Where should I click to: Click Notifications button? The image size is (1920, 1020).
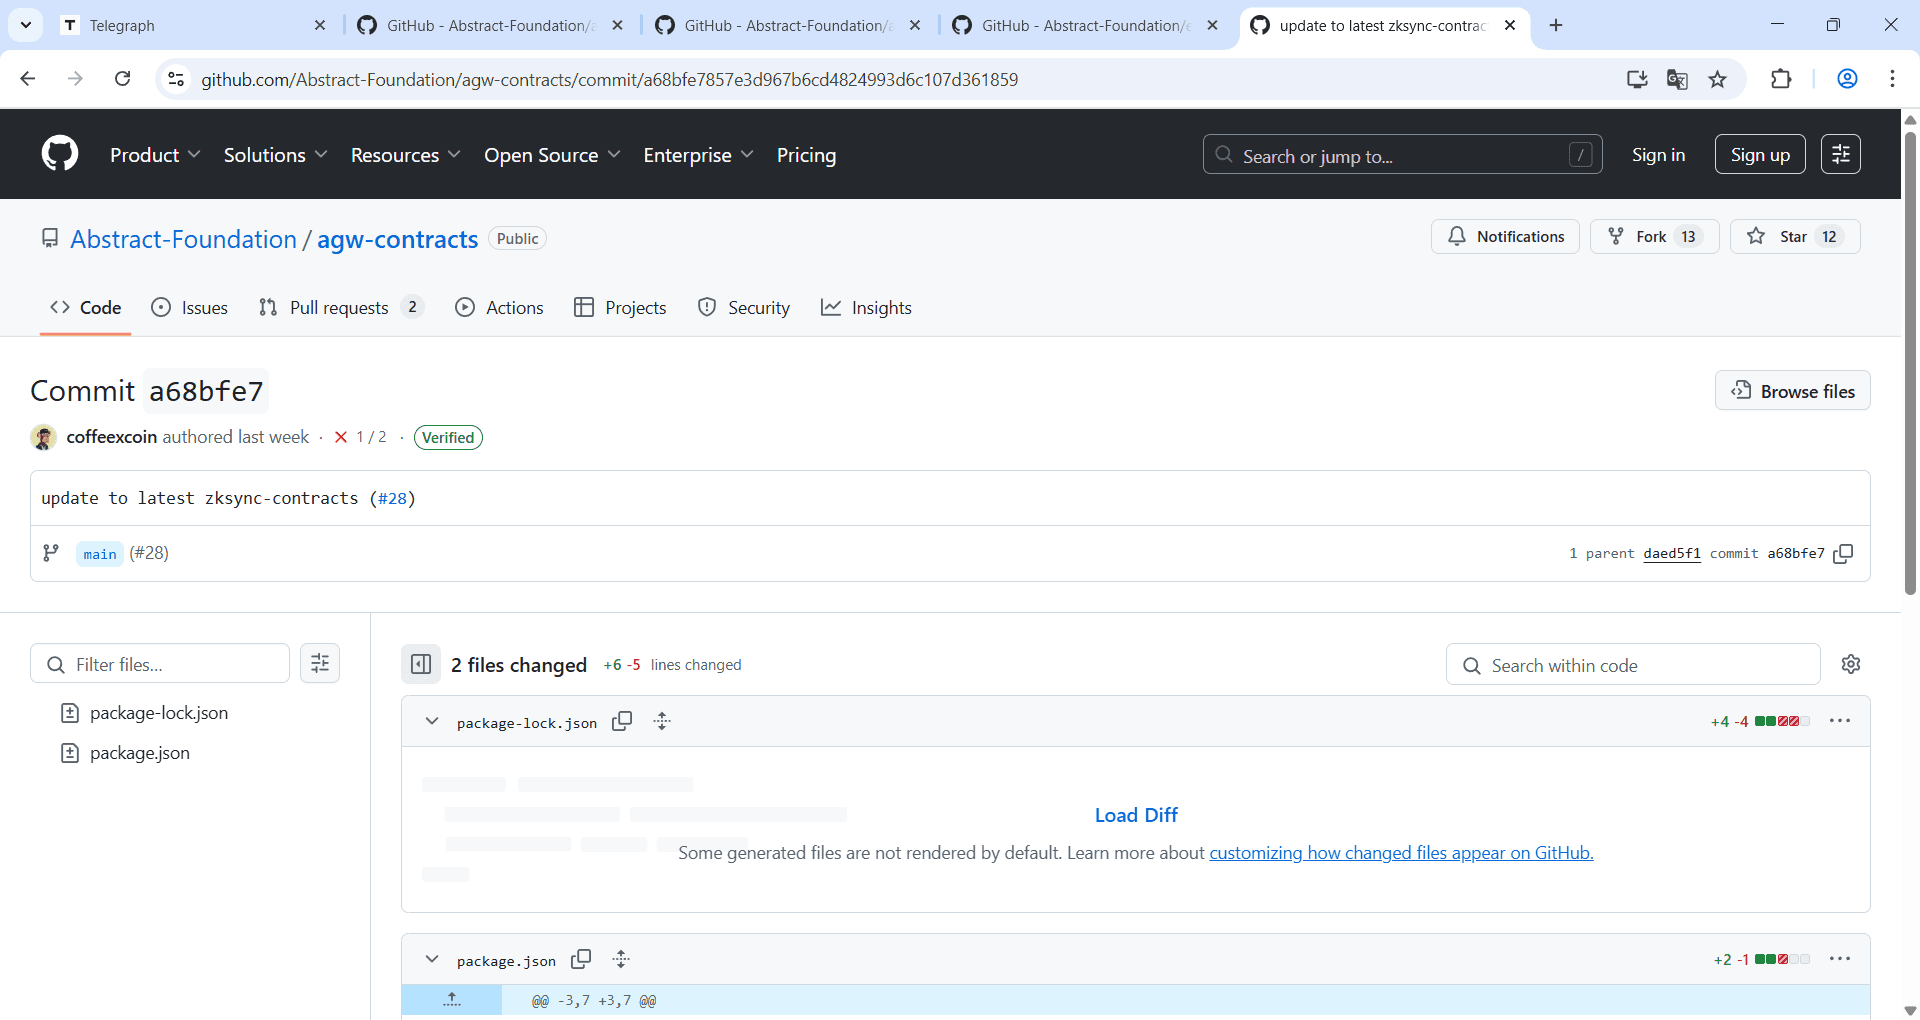[1505, 236]
